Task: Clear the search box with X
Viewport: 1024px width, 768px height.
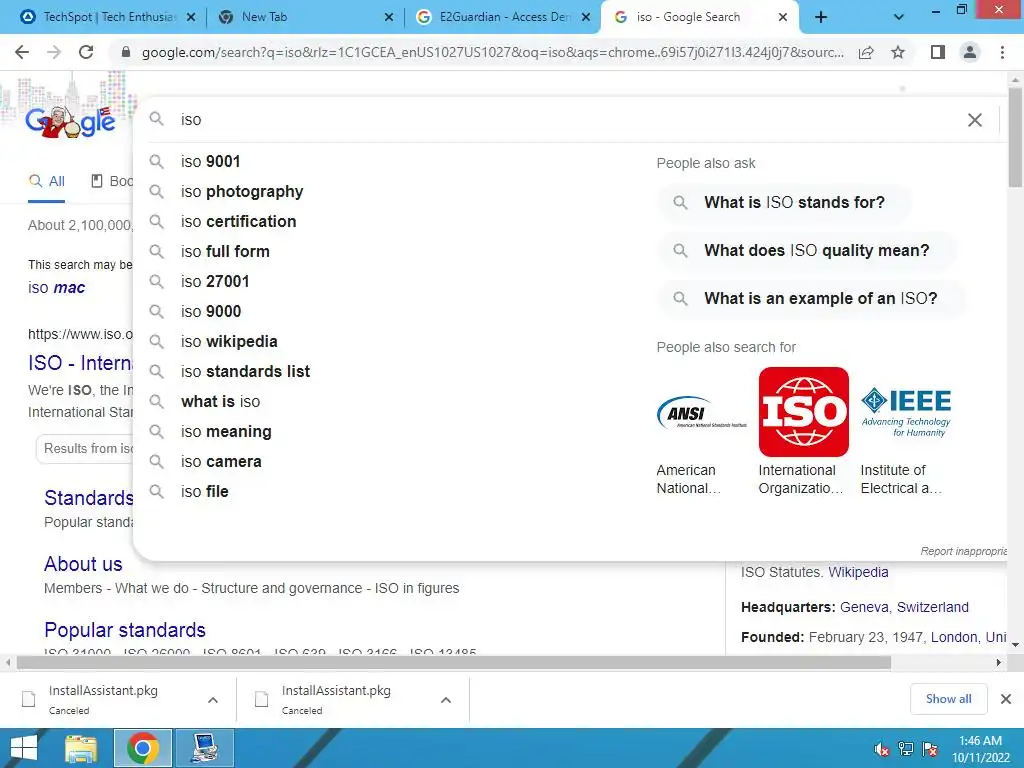Action: (x=974, y=120)
